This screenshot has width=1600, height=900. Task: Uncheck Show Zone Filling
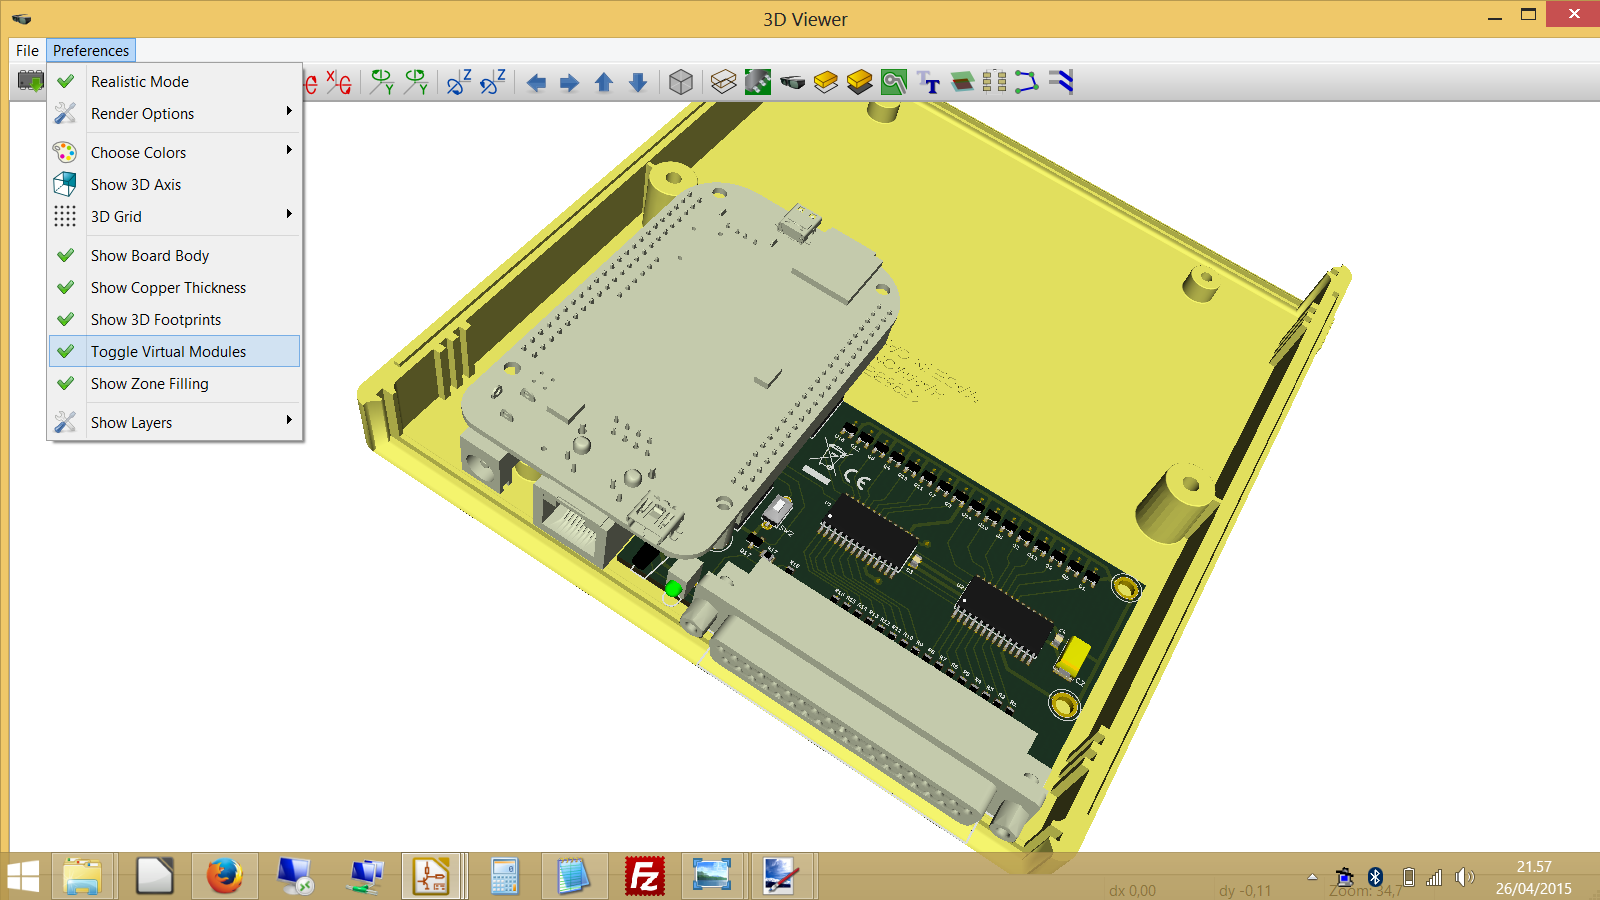[150, 384]
